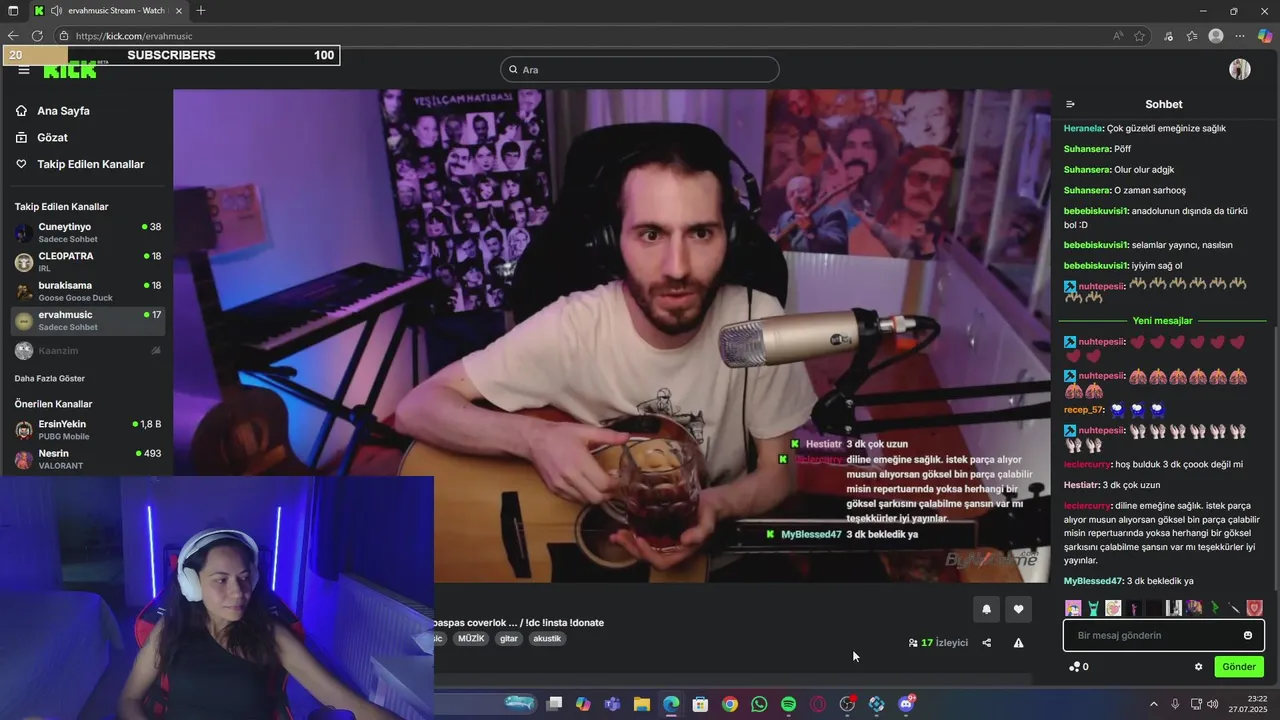Open the user profile avatar menu
This screenshot has height=720, width=1280.
[x=1240, y=69]
